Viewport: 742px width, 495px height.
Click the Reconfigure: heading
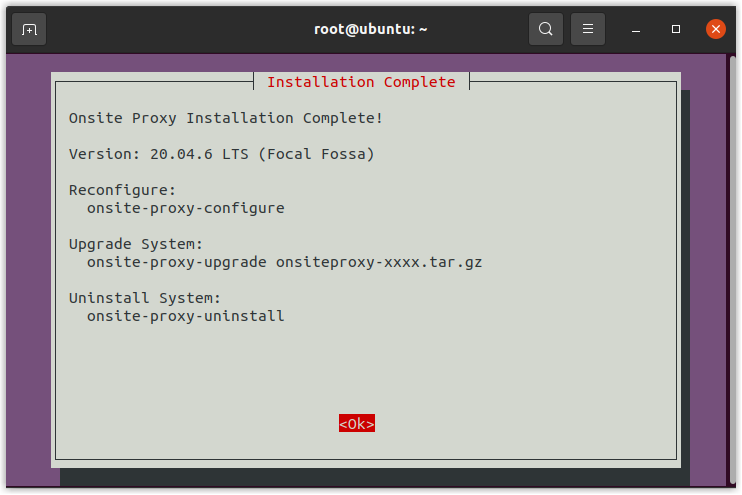(x=122, y=190)
